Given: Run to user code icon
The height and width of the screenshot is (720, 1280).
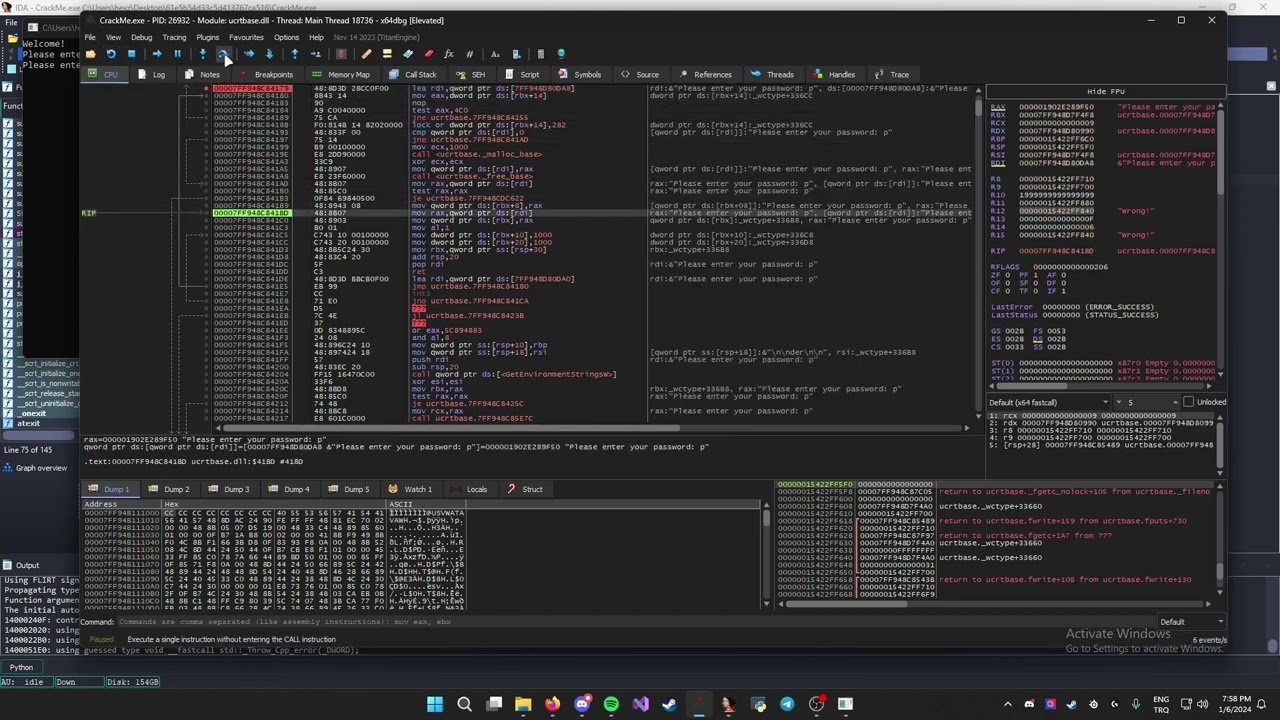Looking at the screenshot, I should (315, 54).
